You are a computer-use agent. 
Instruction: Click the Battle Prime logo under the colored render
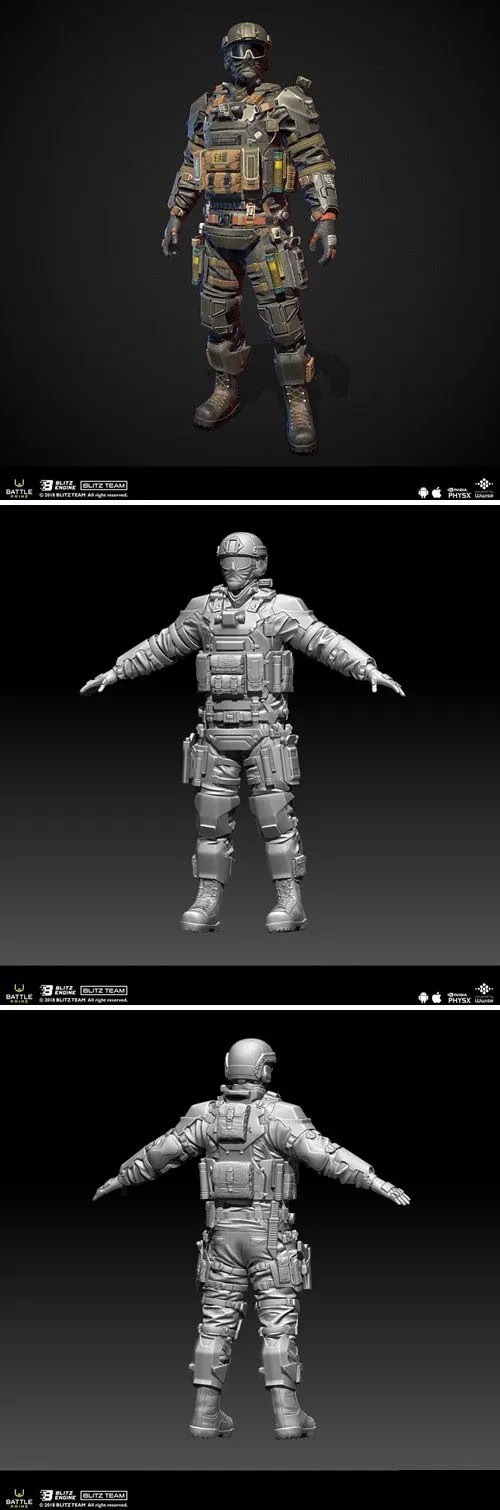[x=18, y=485]
